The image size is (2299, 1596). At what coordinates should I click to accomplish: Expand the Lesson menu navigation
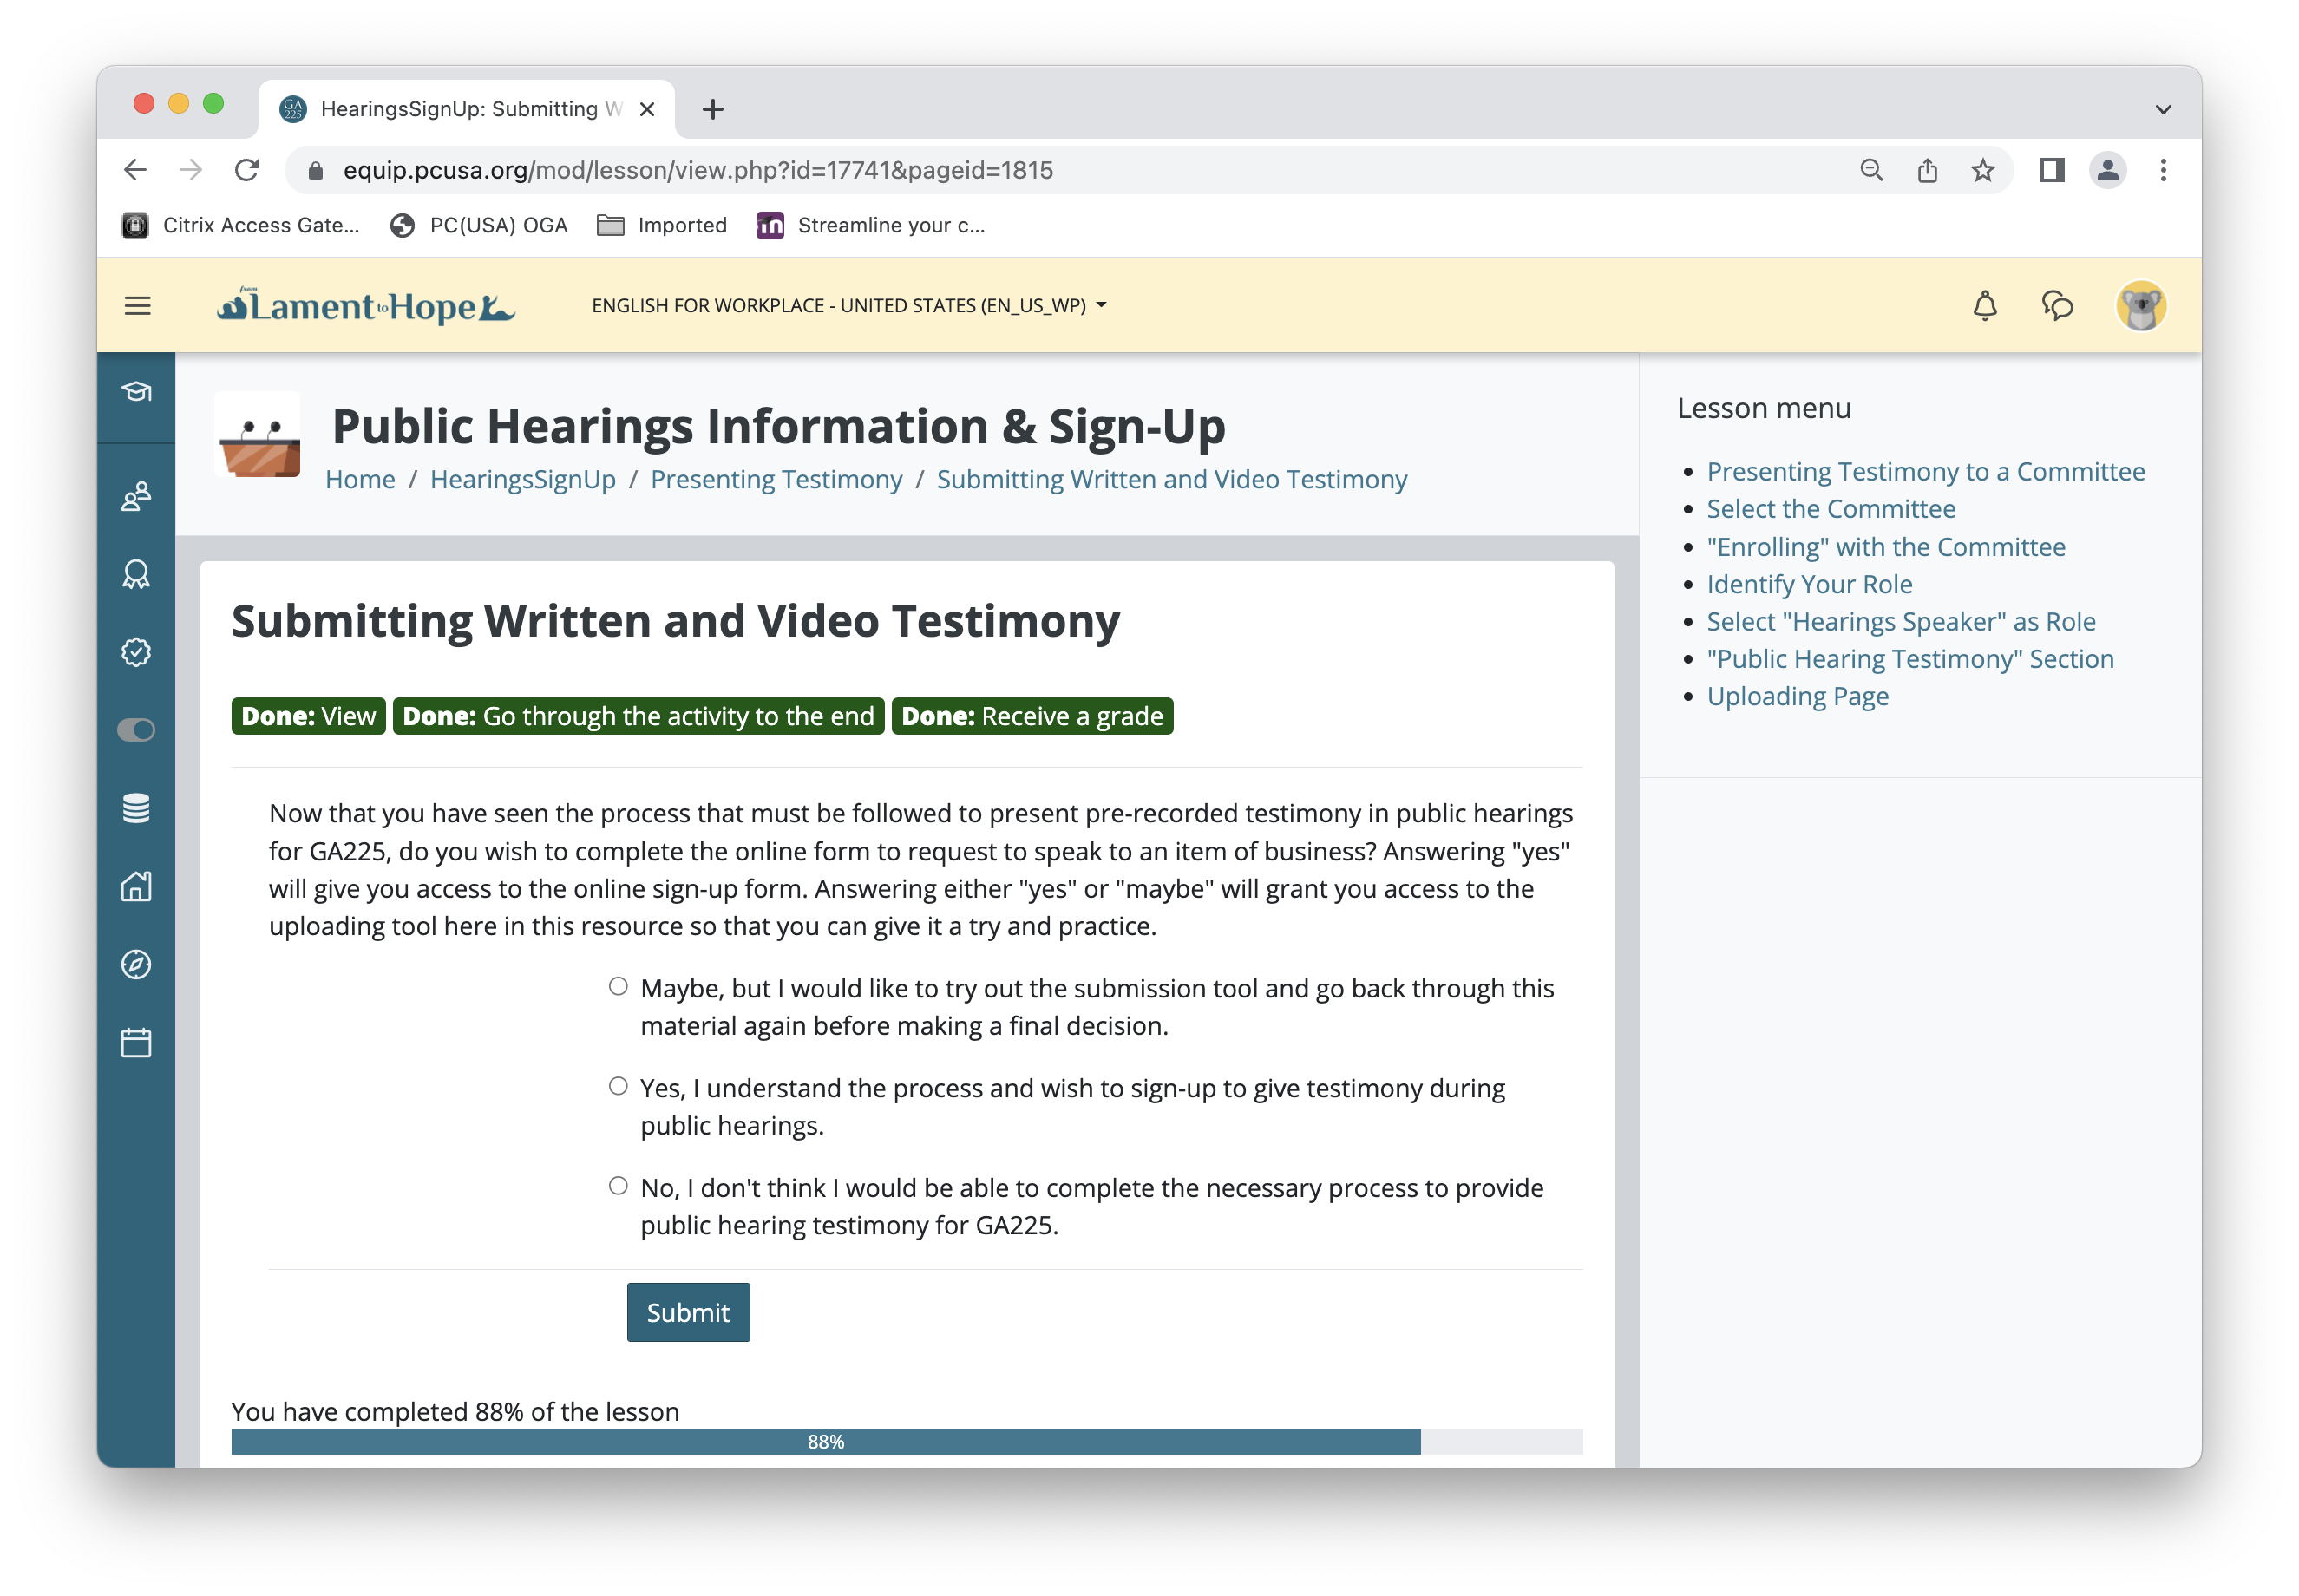(1763, 409)
